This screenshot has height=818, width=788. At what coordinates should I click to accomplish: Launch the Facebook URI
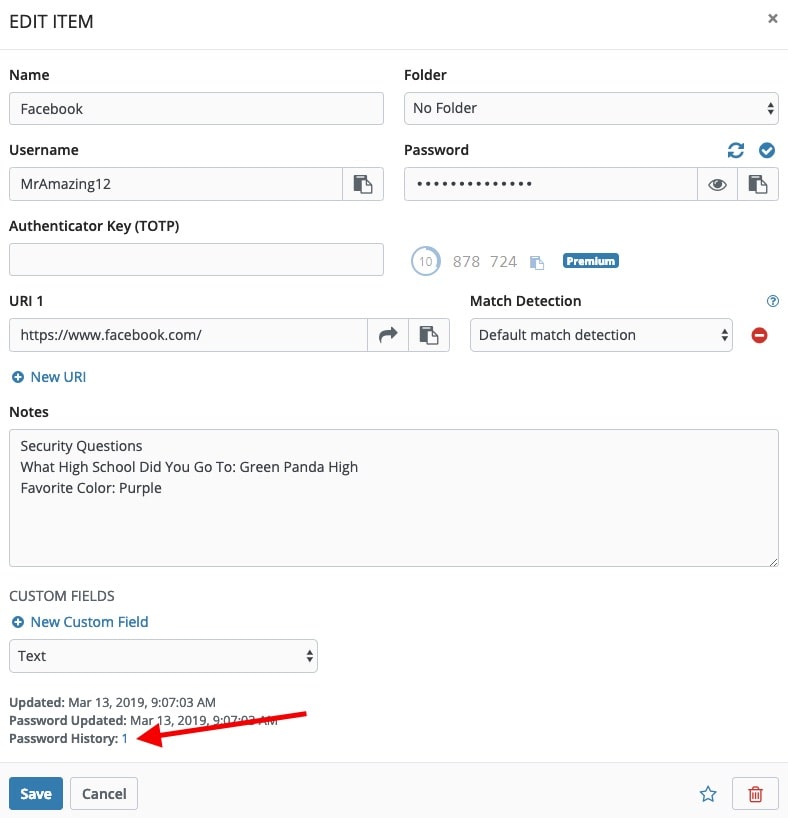[388, 335]
